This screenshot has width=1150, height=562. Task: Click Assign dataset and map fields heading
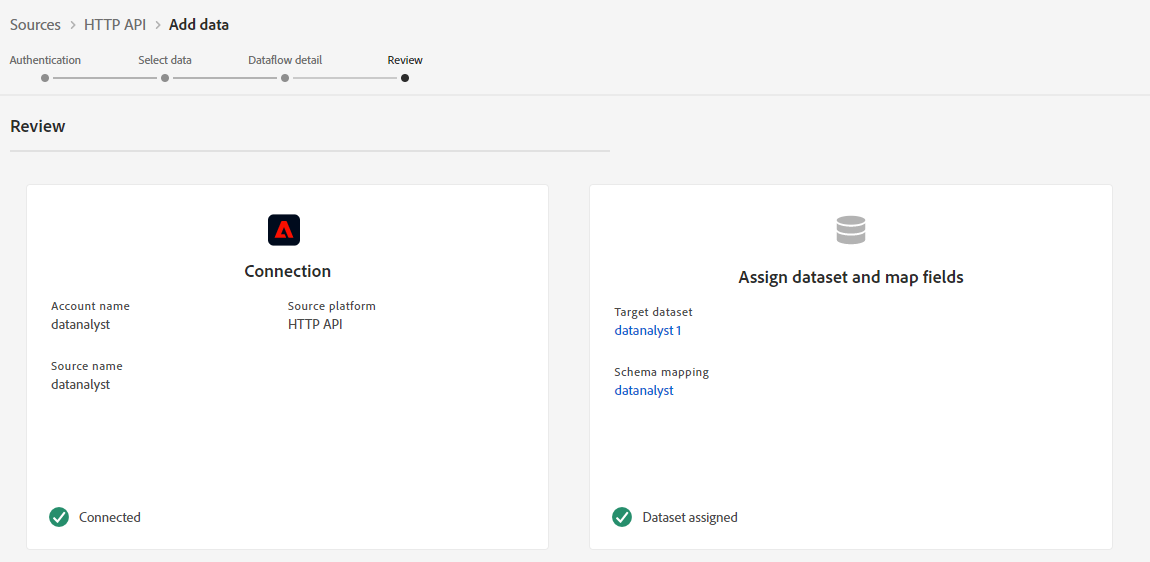tap(850, 277)
